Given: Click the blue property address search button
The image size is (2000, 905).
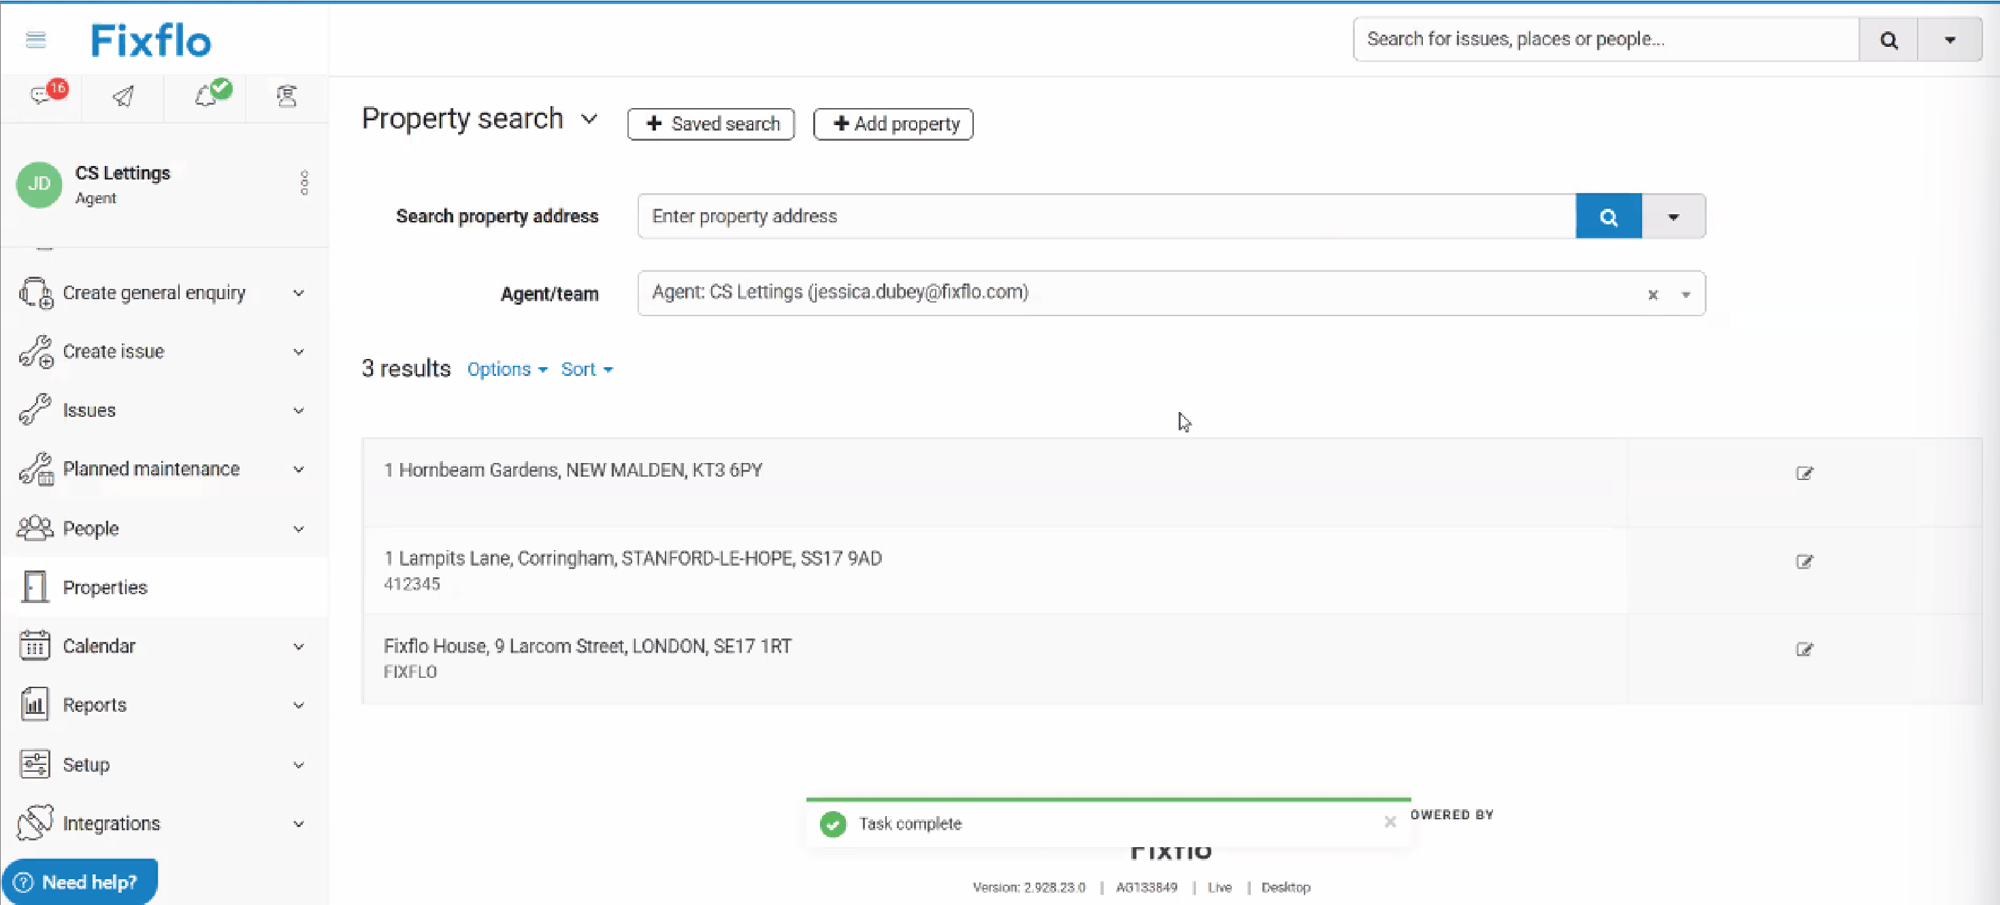Looking at the screenshot, I should pyautogui.click(x=1608, y=217).
